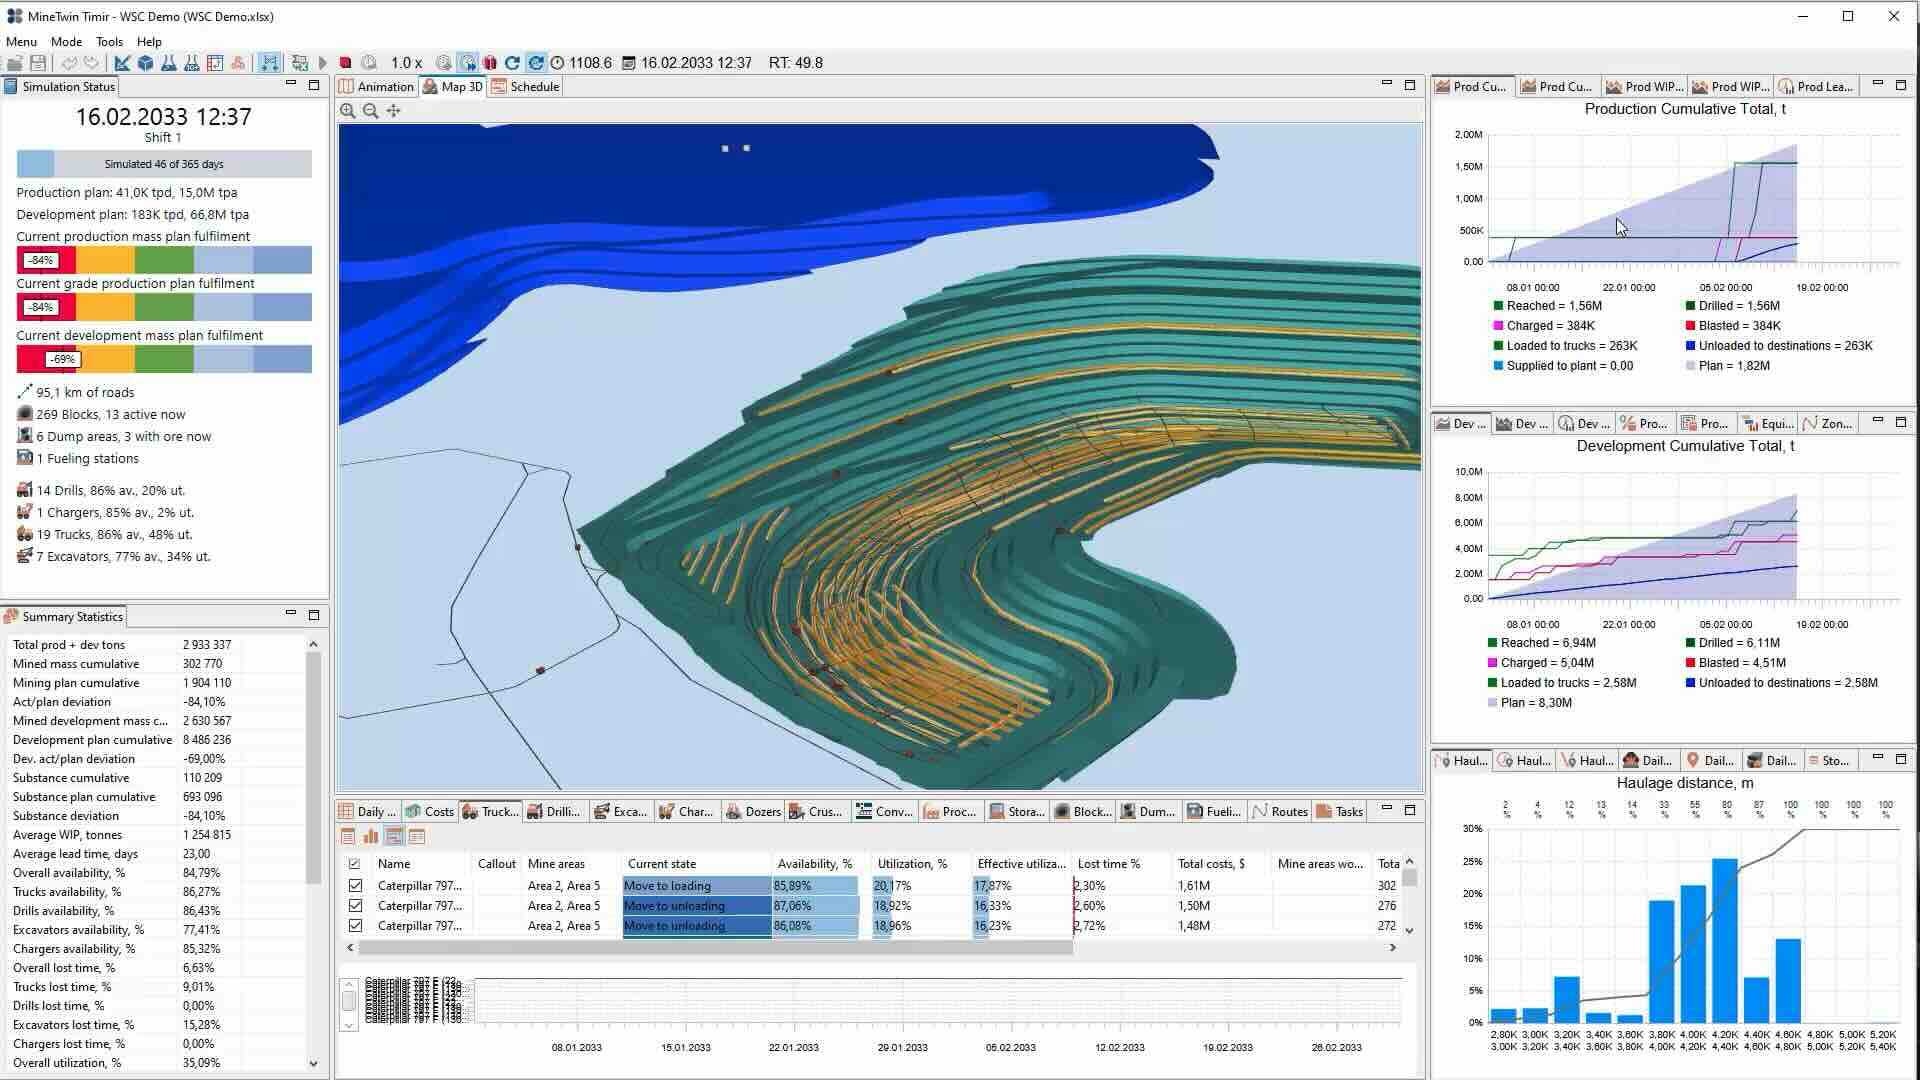Click the blue 3D cube toolbar icon

[x=146, y=62]
